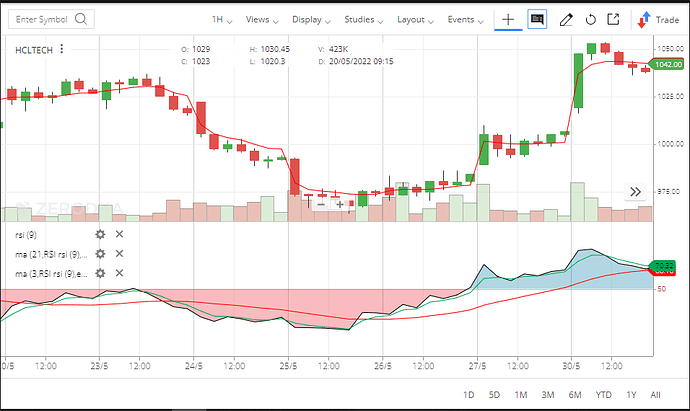The height and width of the screenshot is (411, 690).
Task: Click the ma (21,RSI rsi (9) label
Action: point(51,254)
